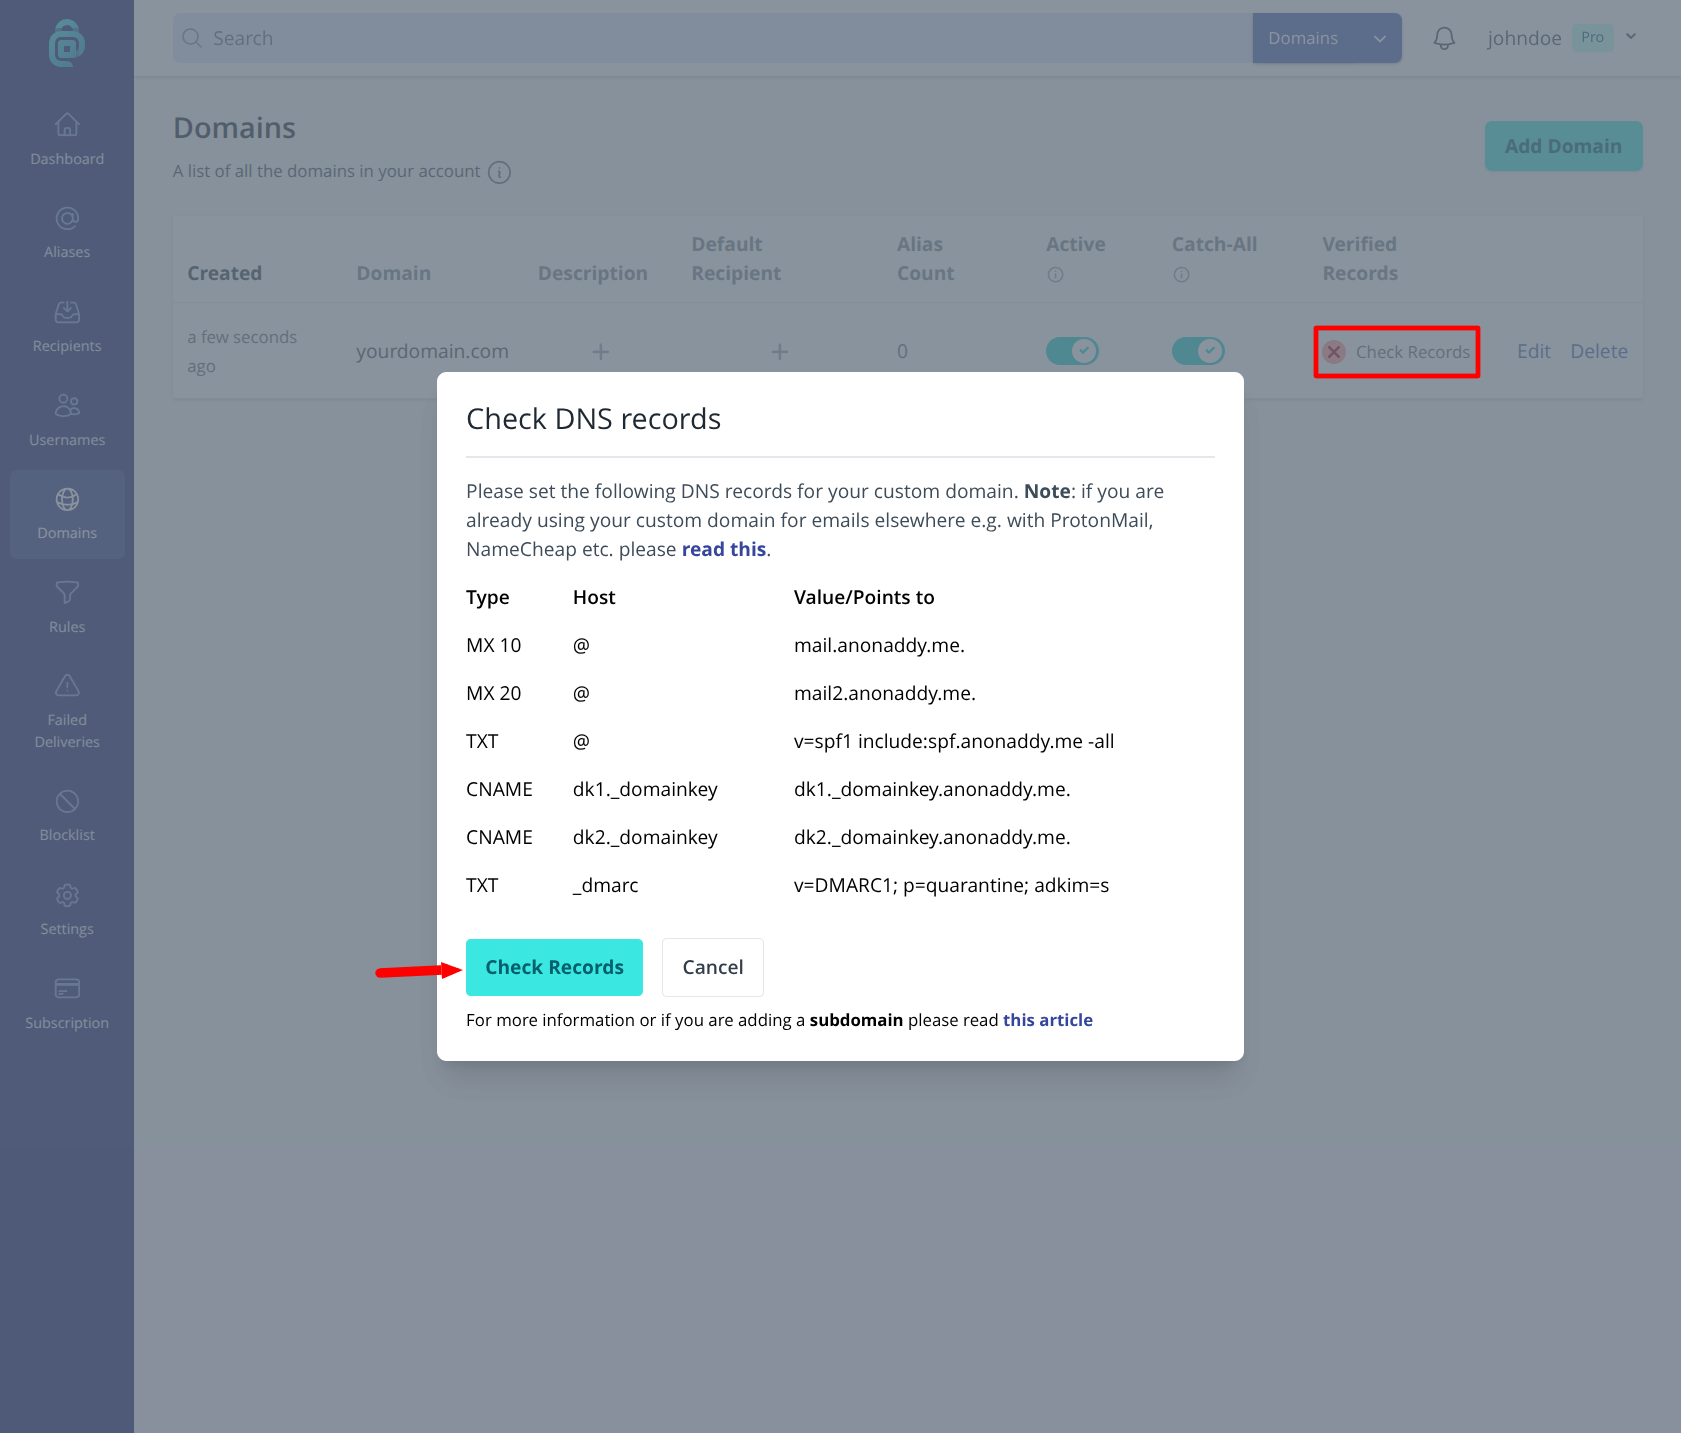1681x1433 pixels.
Task: Cancel the Check DNS records dialog
Action: coord(713,967)
